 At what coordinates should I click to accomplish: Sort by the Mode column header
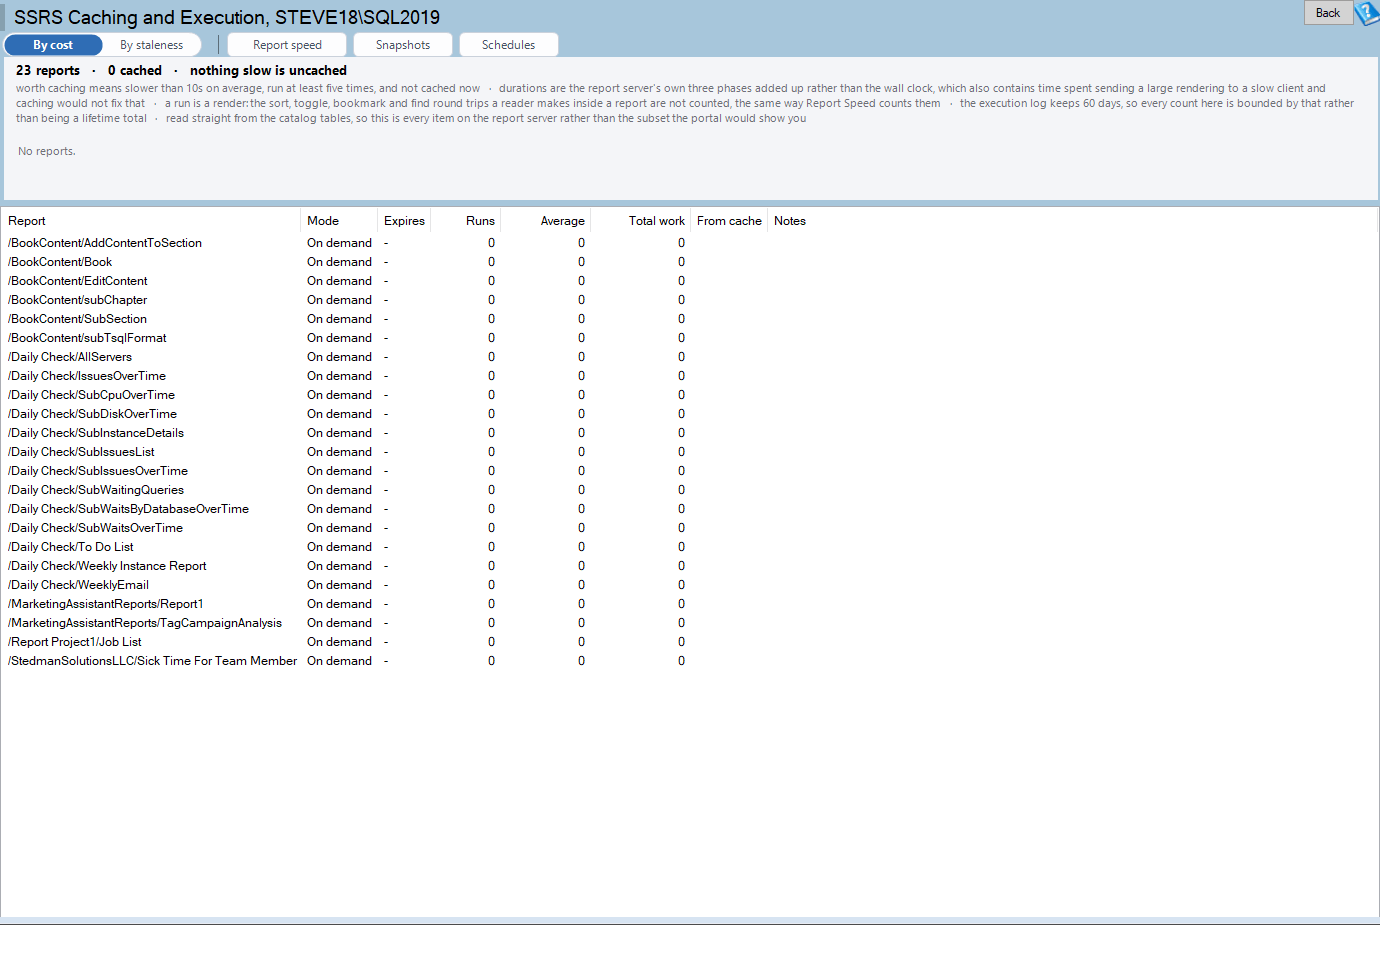[339, 221]
